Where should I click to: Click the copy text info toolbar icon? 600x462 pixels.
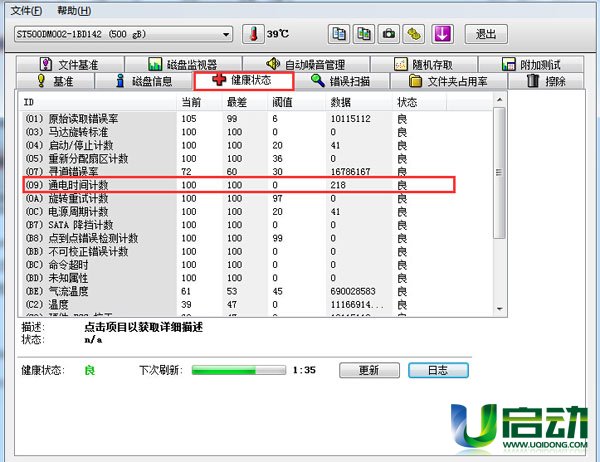click(339, 34)
